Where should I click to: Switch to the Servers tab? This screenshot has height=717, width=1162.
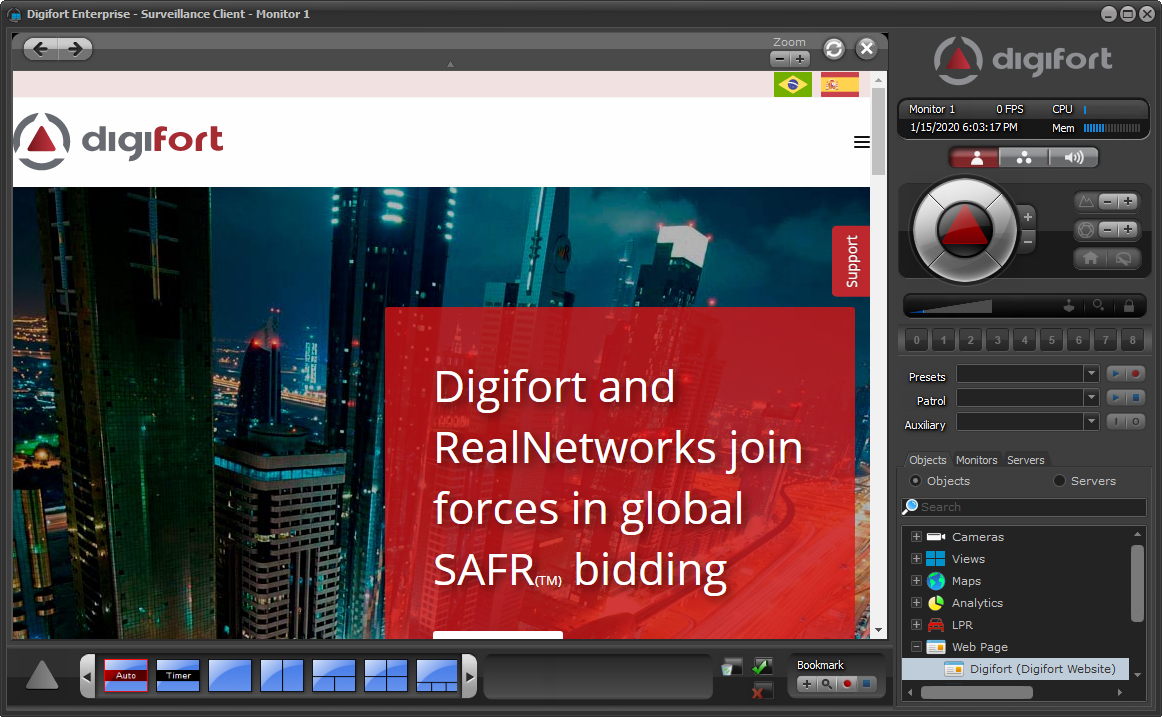1026,460
